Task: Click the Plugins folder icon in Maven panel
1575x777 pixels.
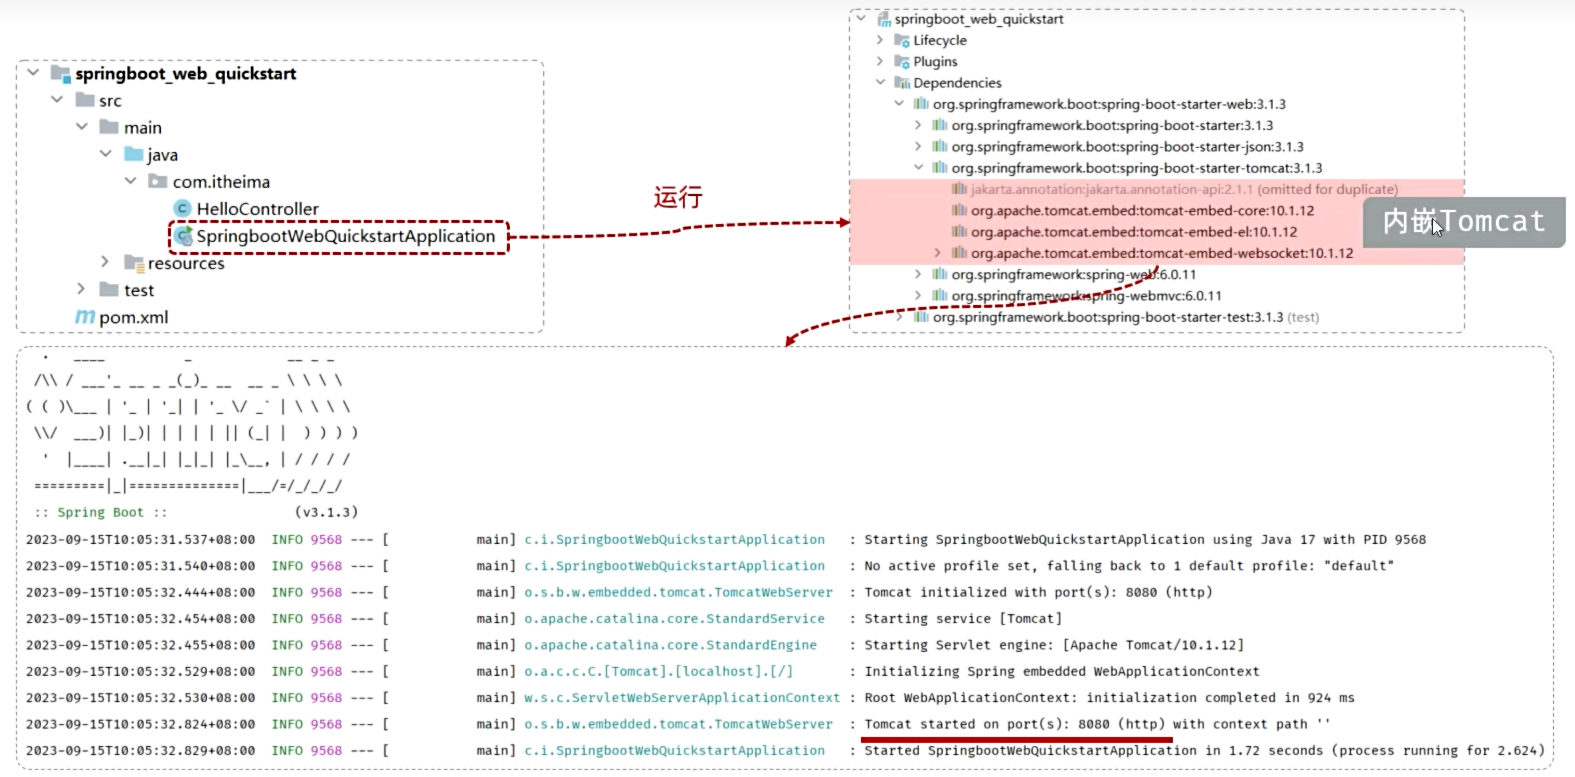Action: pyautogui.click(x=901, y=62)
